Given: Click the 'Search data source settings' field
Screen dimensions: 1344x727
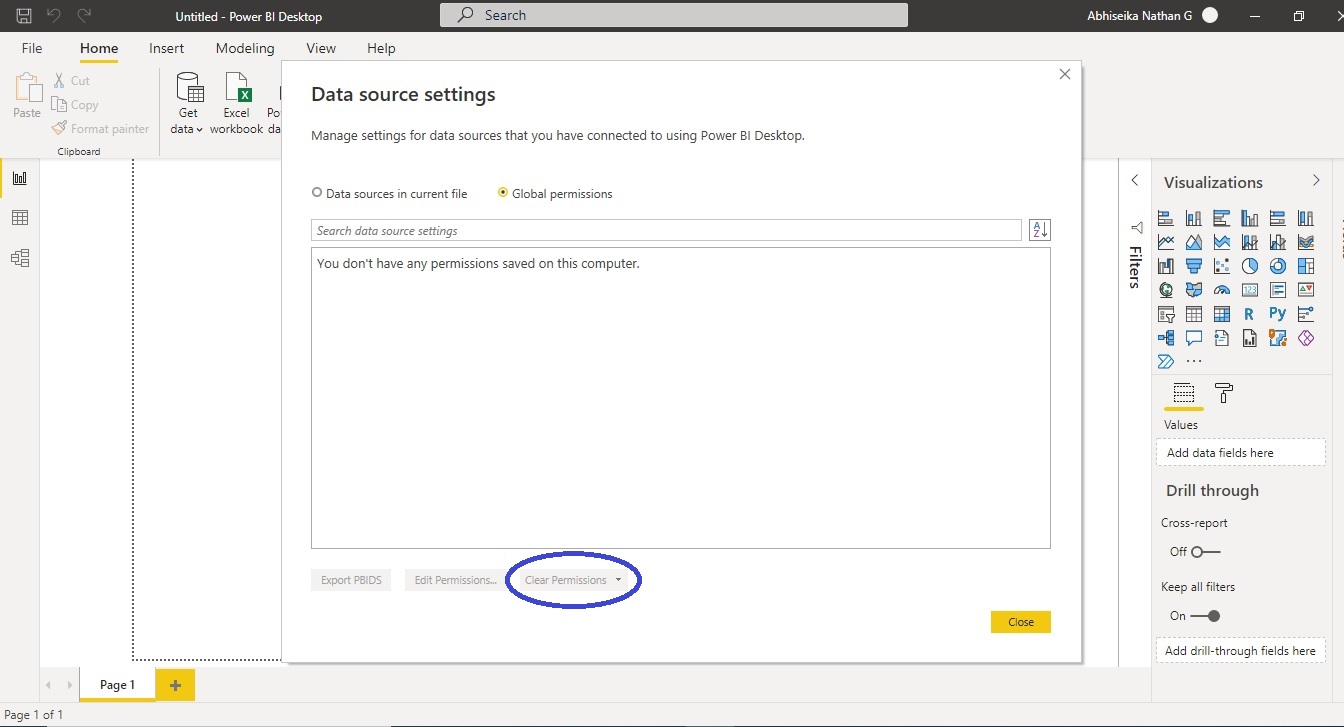Looking at the screenshot, I should 666,230.
